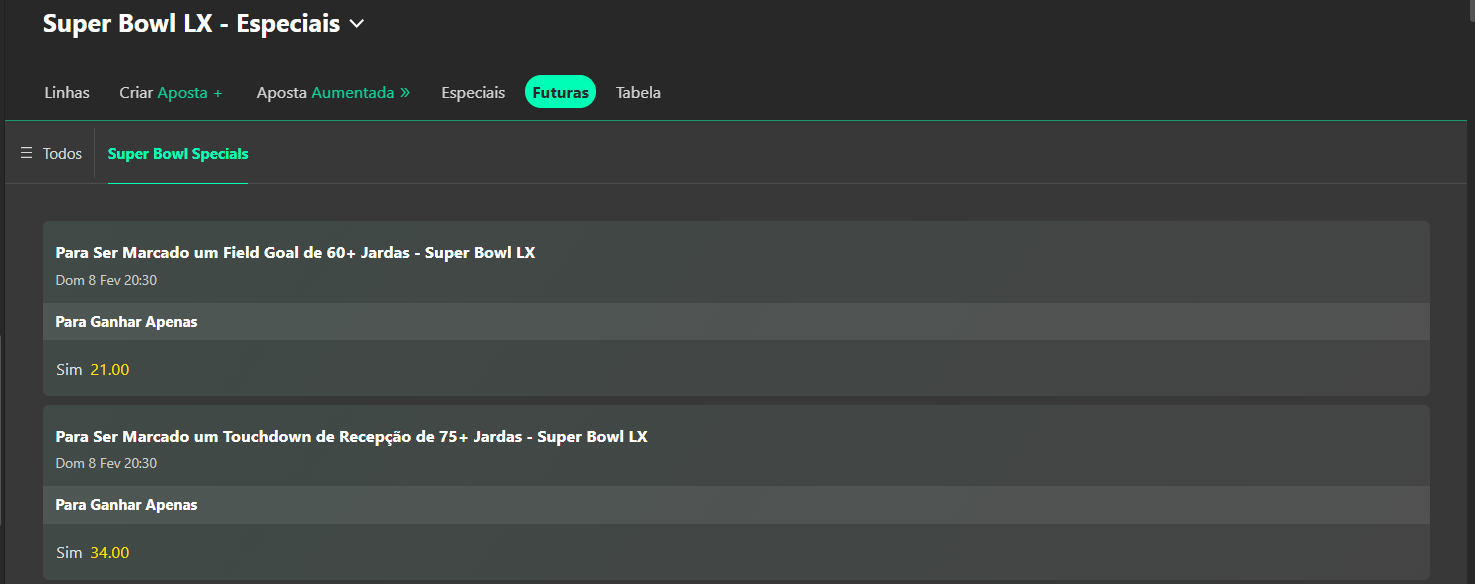Image resolution: width=1475 pixels, height=584 pixels.
Task: Click Para Ganhar Apenas header in Field Goal card
Action: coord(736,322)
